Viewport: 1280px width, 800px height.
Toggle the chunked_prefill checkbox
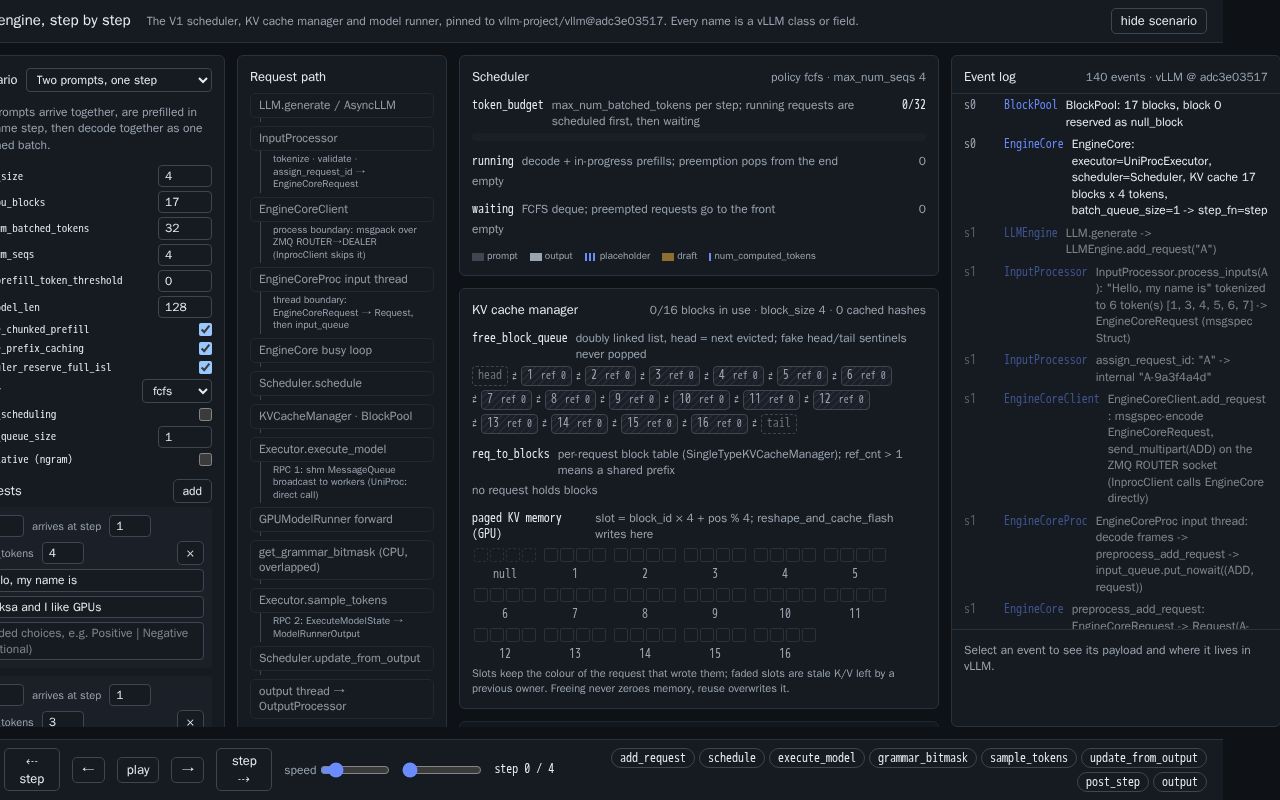(205, 329)
